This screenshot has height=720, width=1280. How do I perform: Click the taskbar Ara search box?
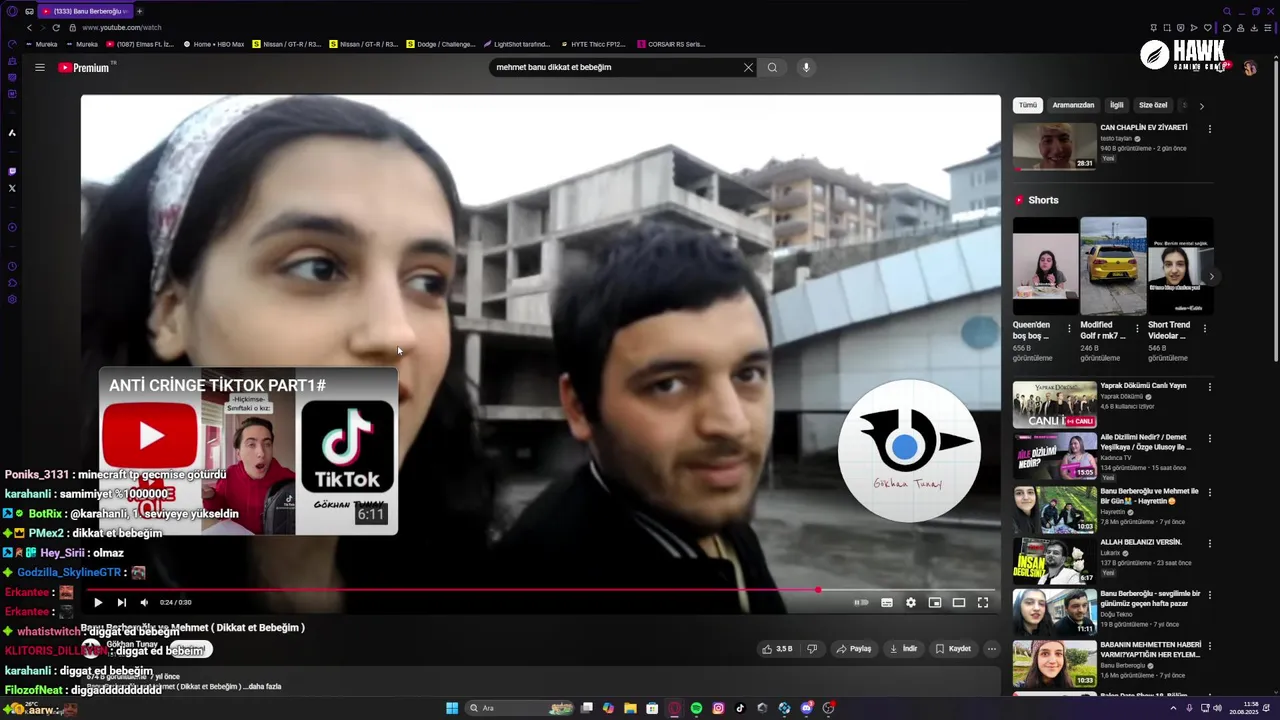coord(520,708)
